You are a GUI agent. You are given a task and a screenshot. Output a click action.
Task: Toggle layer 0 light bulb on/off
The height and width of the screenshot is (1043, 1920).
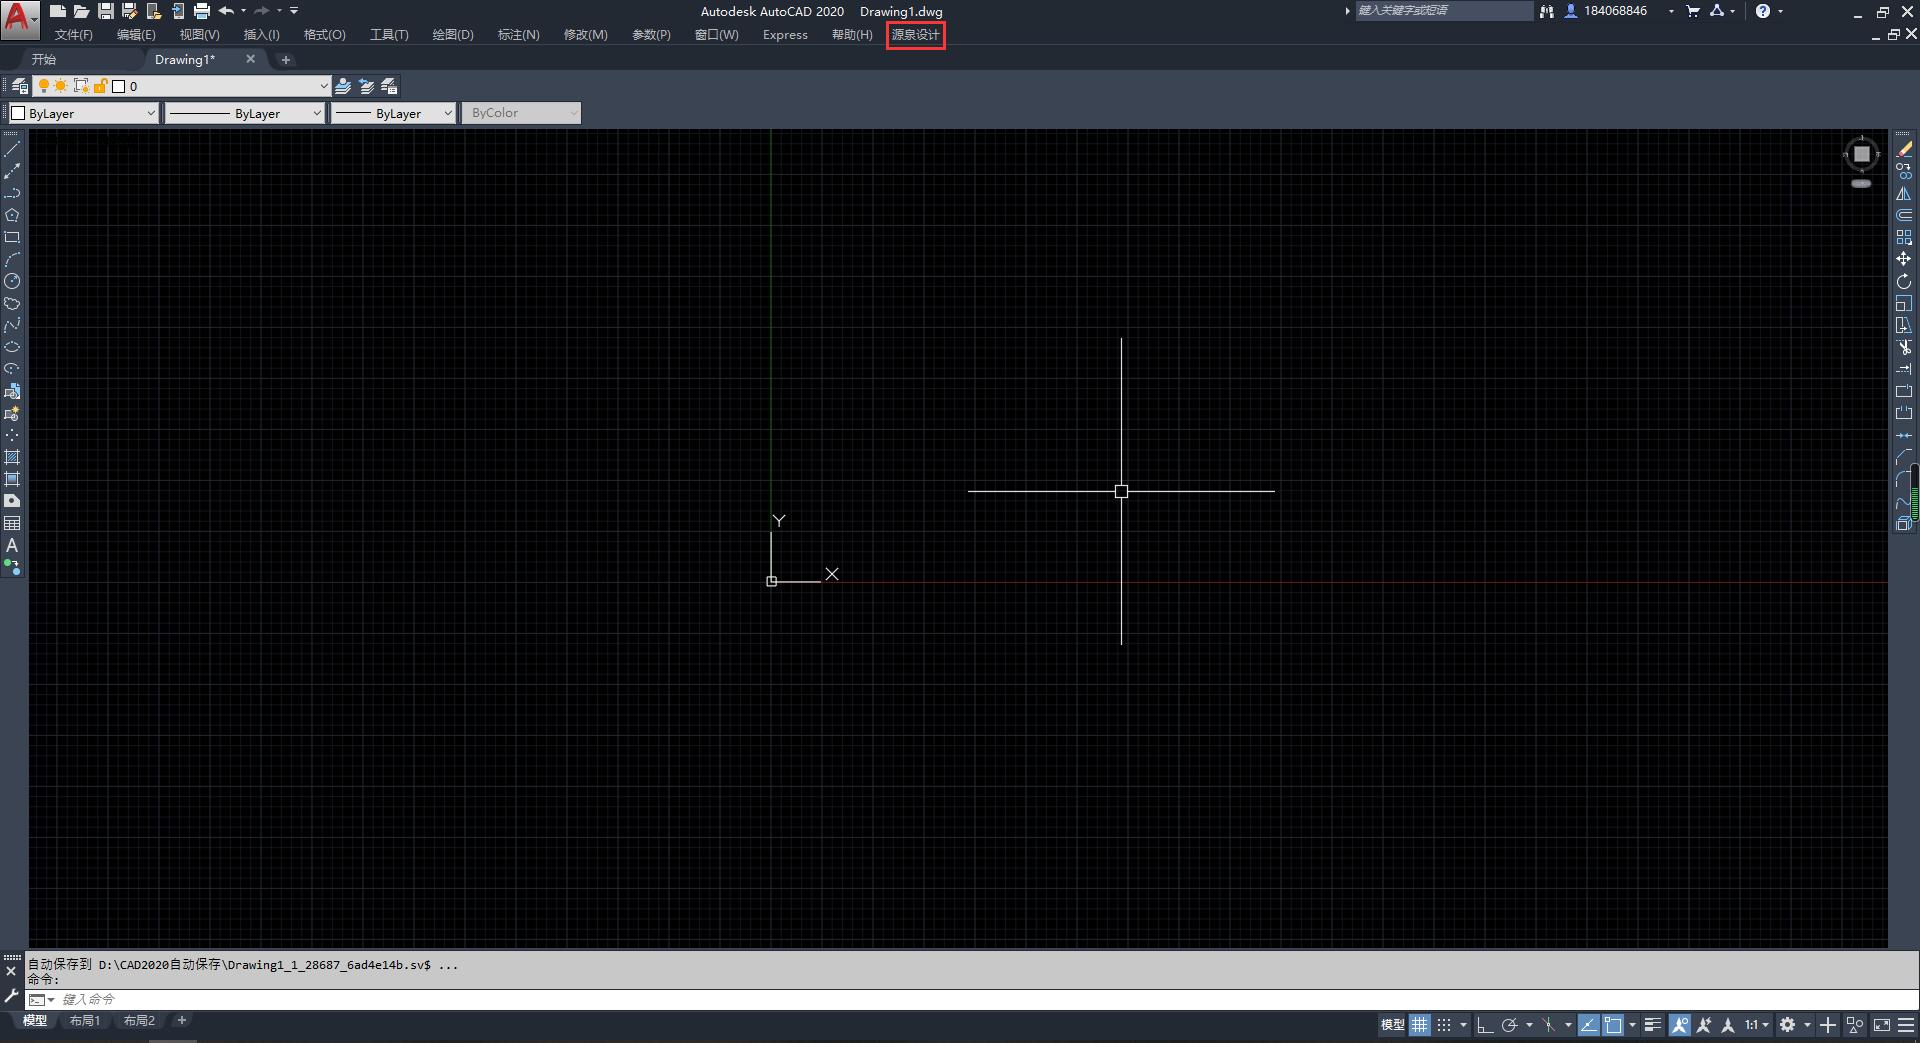point(44,86)
